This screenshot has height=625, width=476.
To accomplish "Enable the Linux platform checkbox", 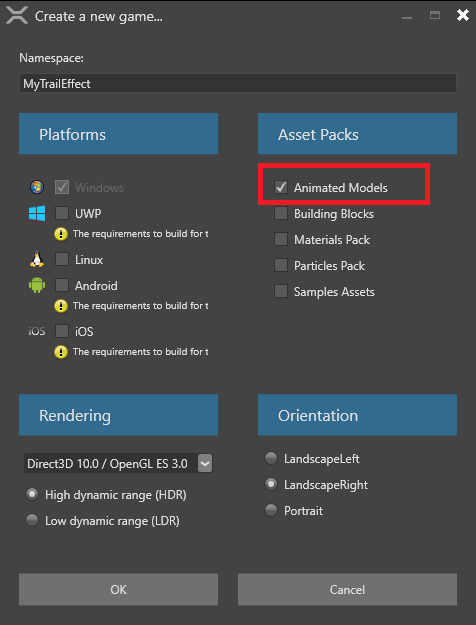I will [x=62, y=259].
